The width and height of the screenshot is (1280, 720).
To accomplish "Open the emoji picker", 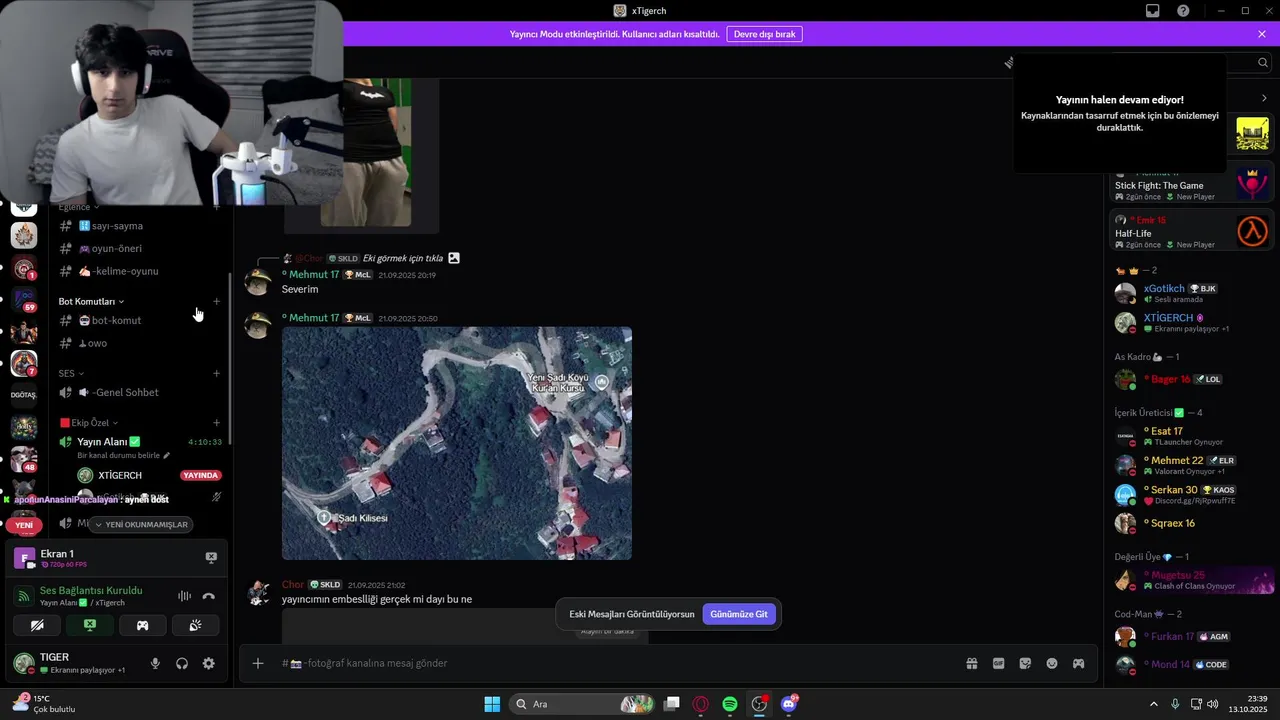I will point(1052,663).
